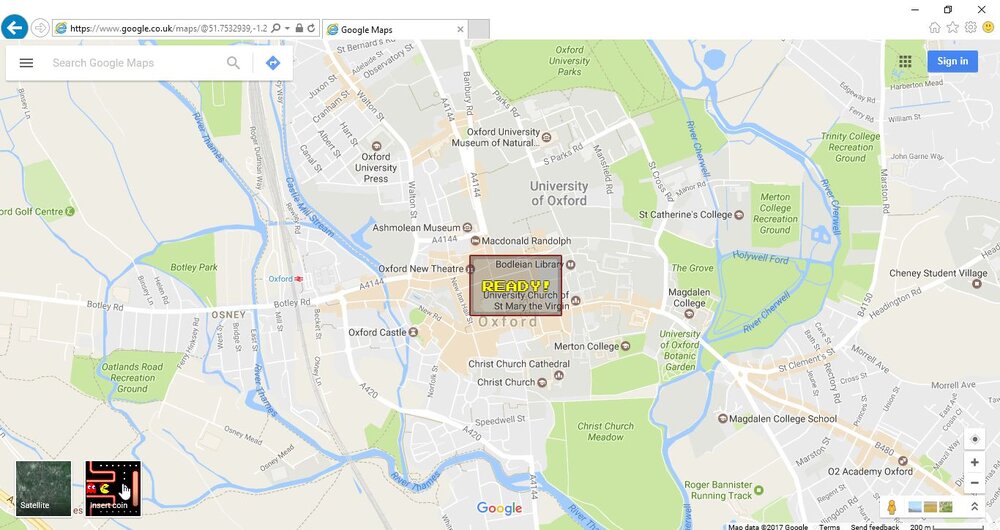Open the browser Home icon

[934, 27]
